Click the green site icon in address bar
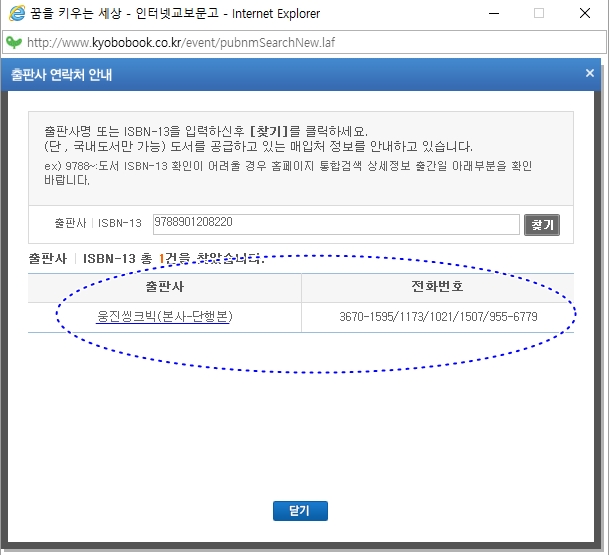Image resolution: width=609 pixels, height=555 pixels. click(14, 42)
